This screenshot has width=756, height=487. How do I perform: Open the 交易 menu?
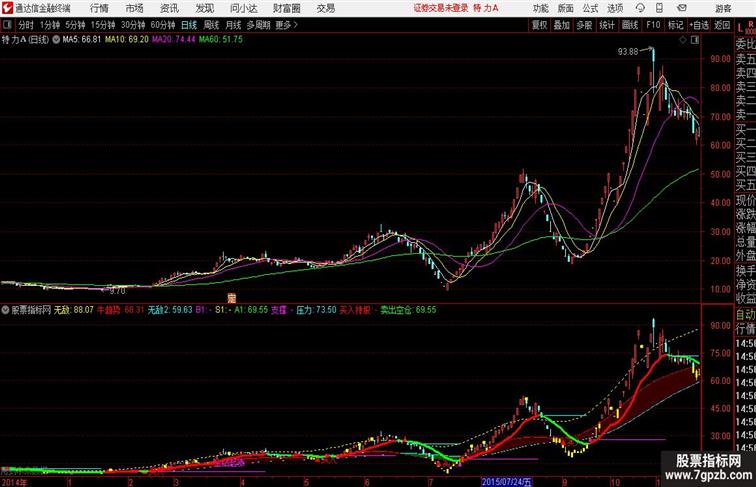point(325,8)
